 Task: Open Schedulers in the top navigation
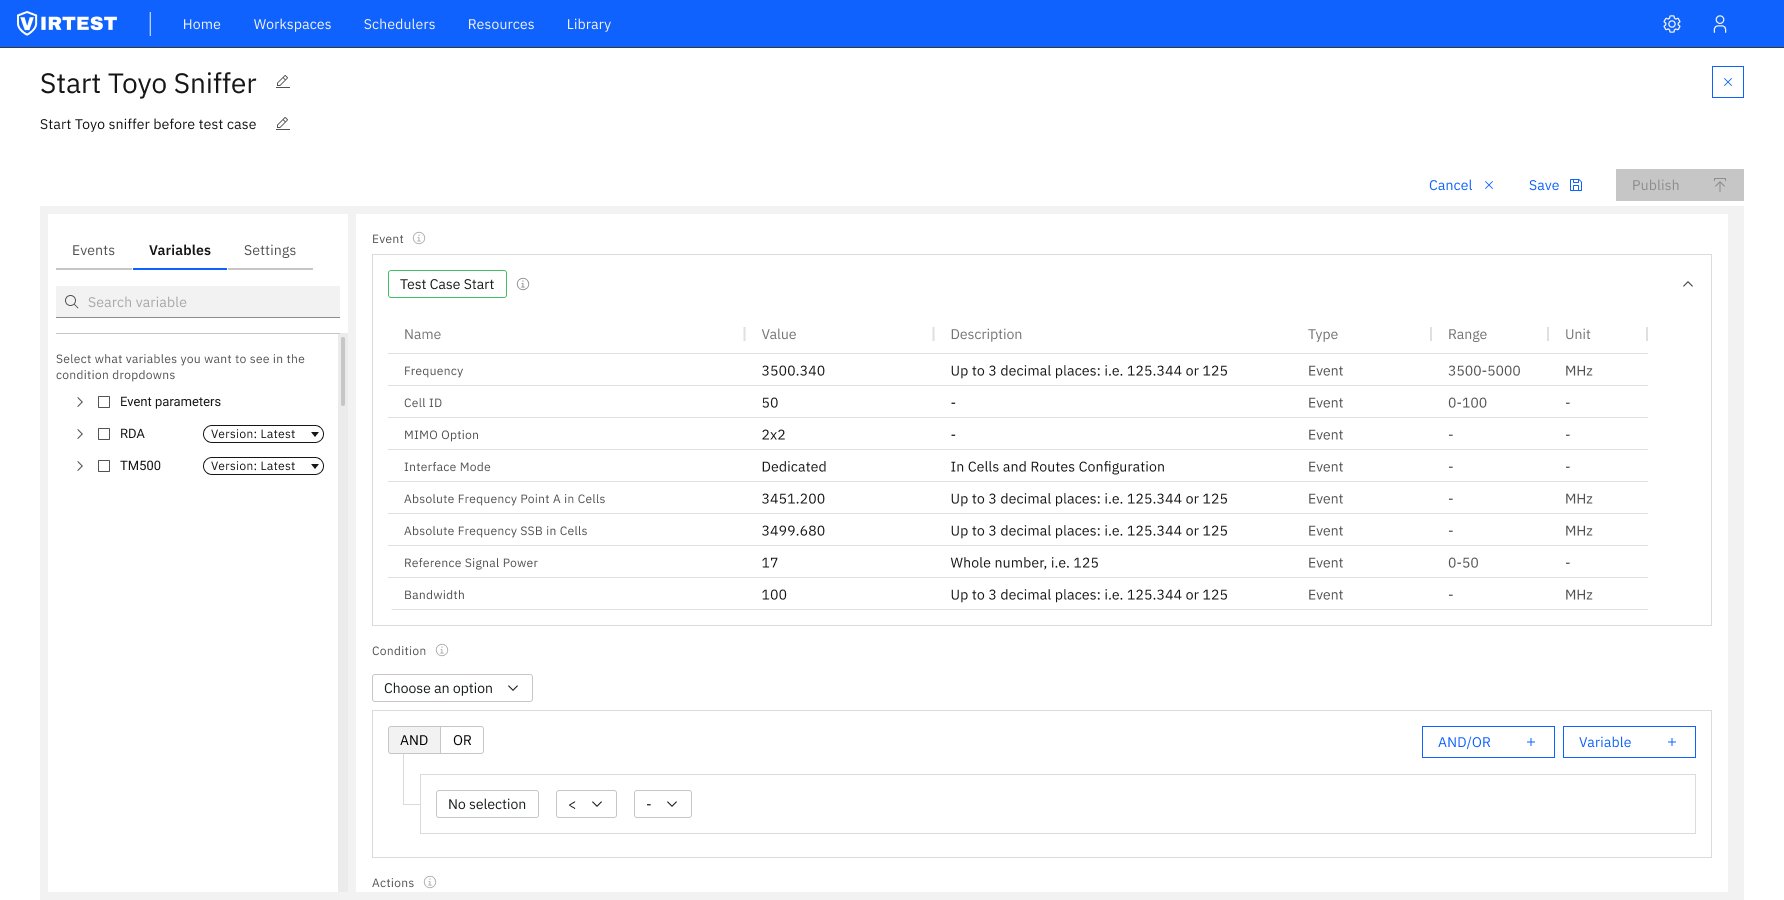pyautogui.click(x=399, y=24)
